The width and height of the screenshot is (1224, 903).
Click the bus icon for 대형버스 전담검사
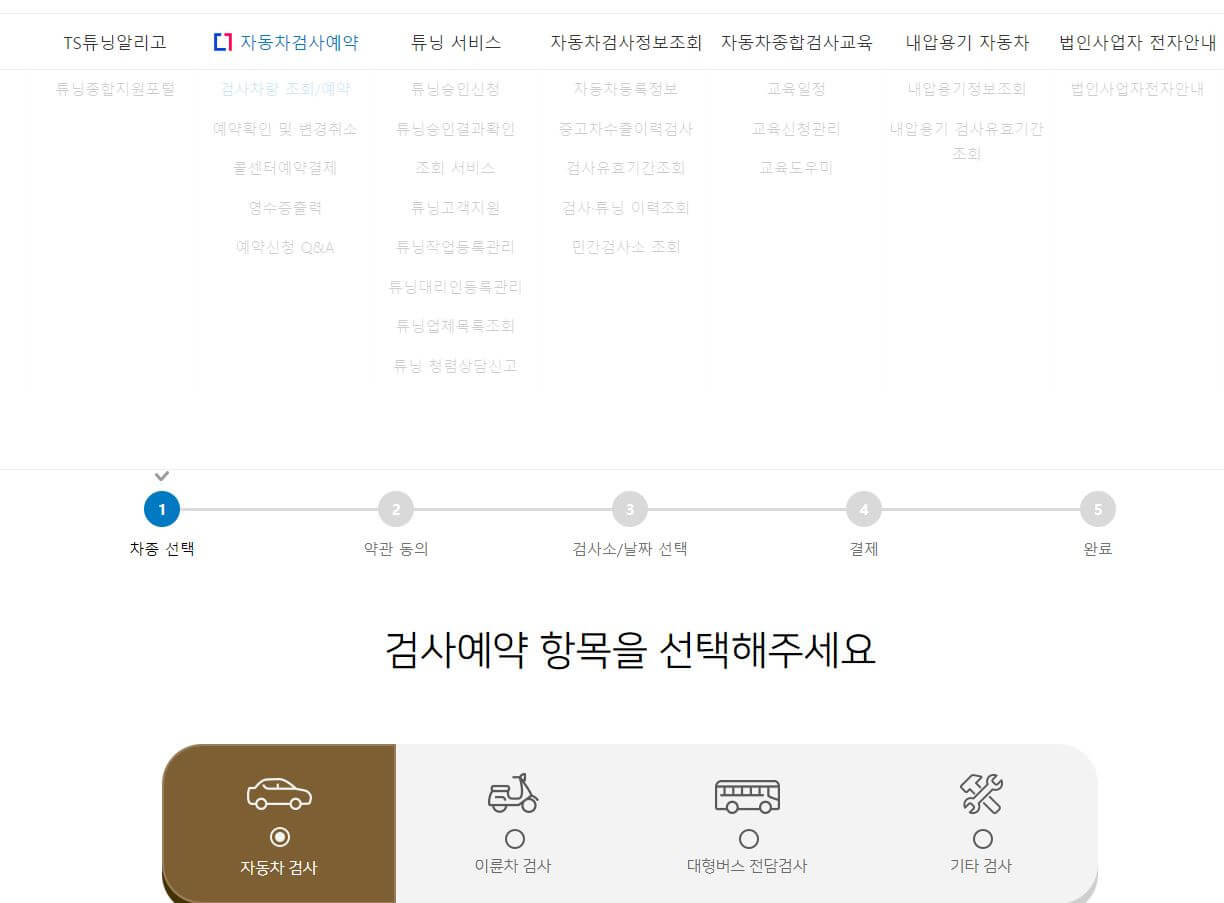[748, 795]
